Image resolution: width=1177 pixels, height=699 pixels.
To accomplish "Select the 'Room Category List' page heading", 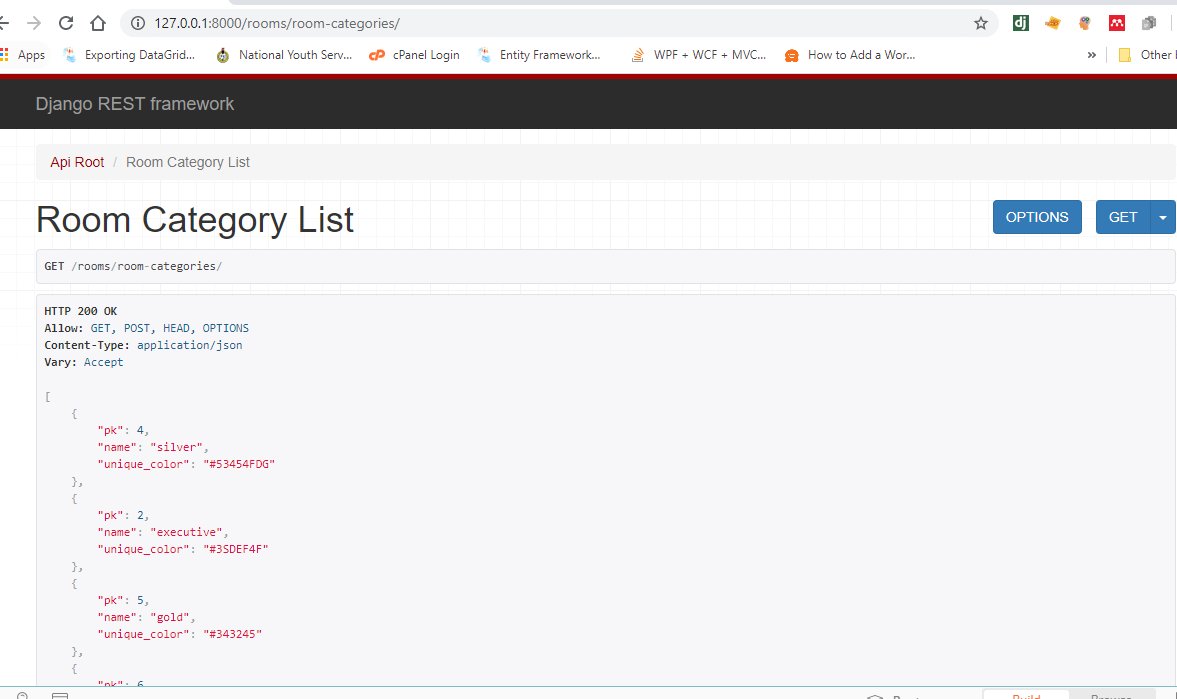I will 194,219.
